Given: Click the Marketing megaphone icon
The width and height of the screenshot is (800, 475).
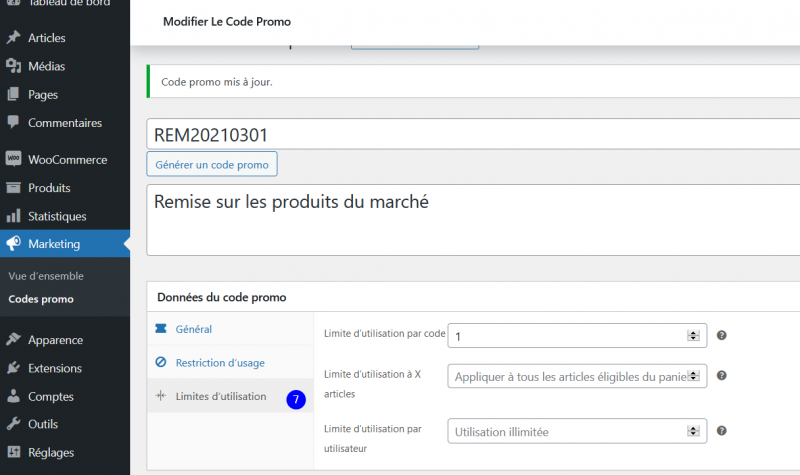Looking at the screenshot, I should [x=14, y=243].
